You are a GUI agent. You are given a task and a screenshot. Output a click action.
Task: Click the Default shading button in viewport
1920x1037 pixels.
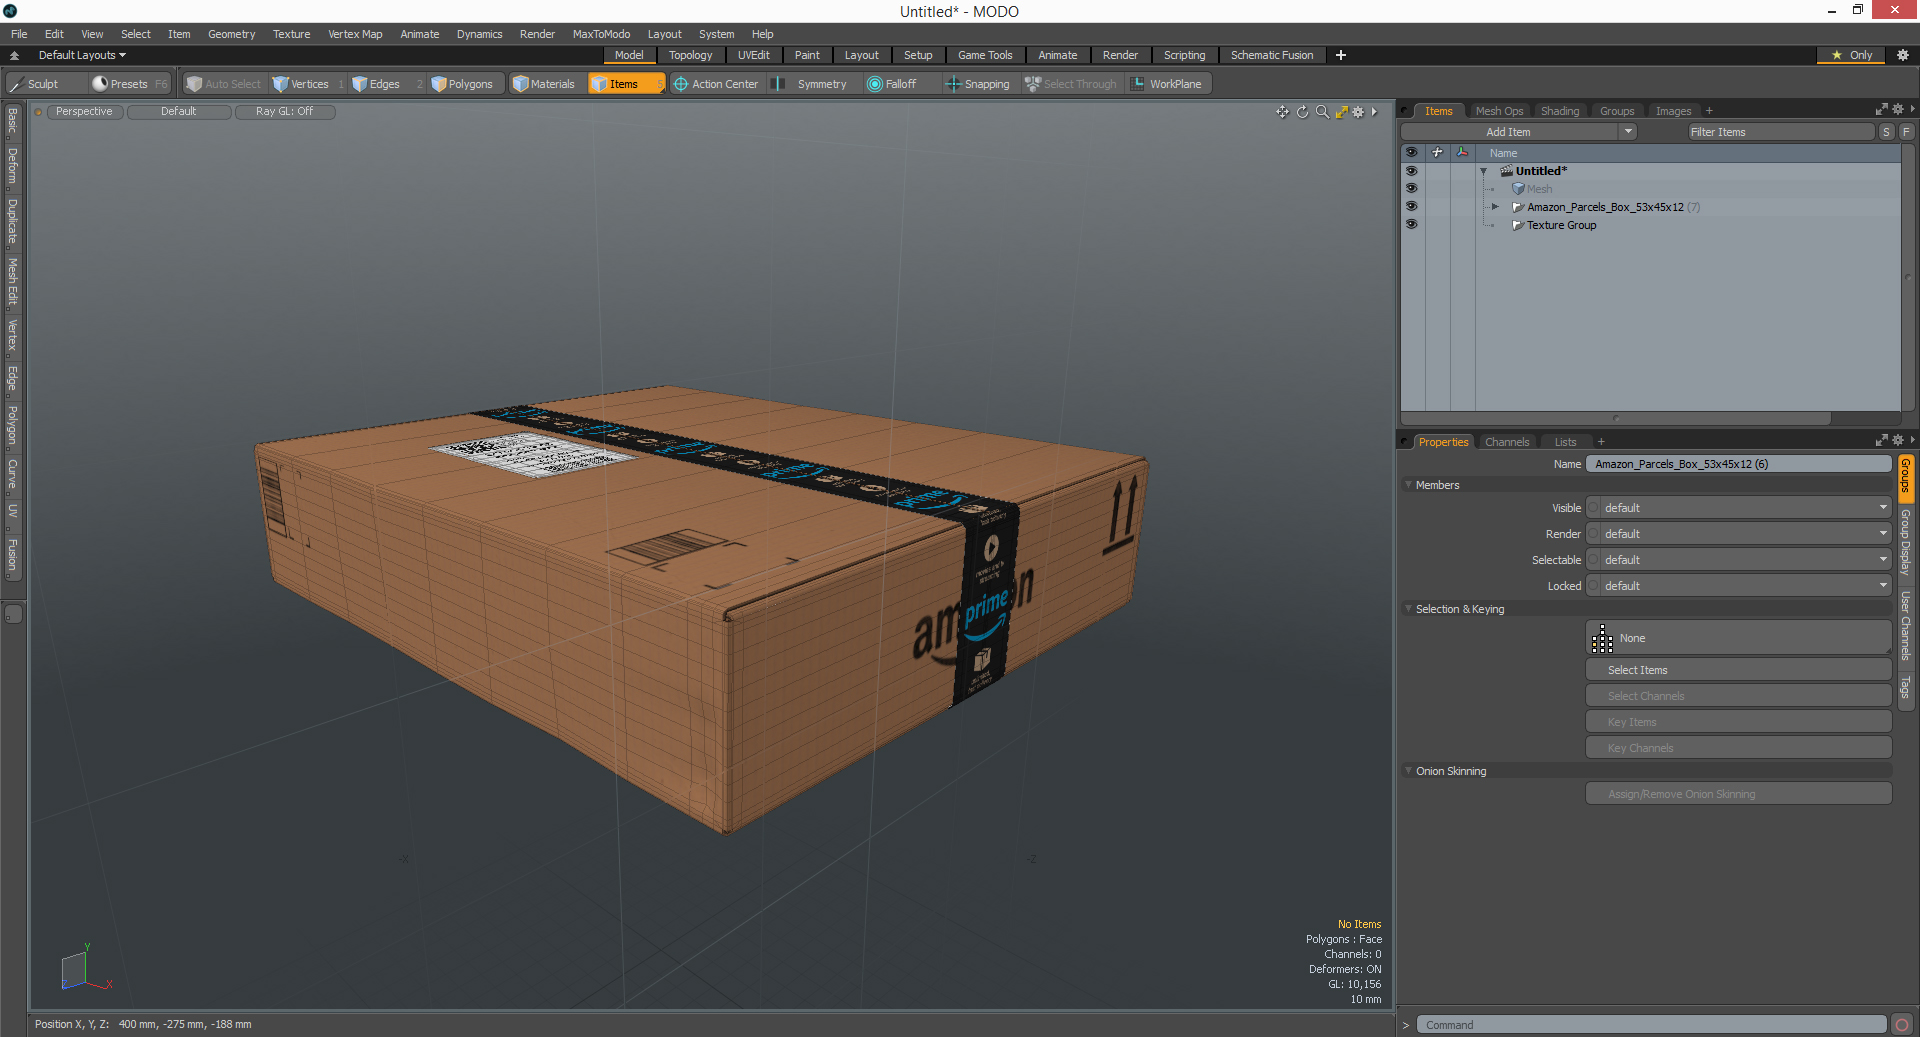pyautogui.click(x=178, y=112)
